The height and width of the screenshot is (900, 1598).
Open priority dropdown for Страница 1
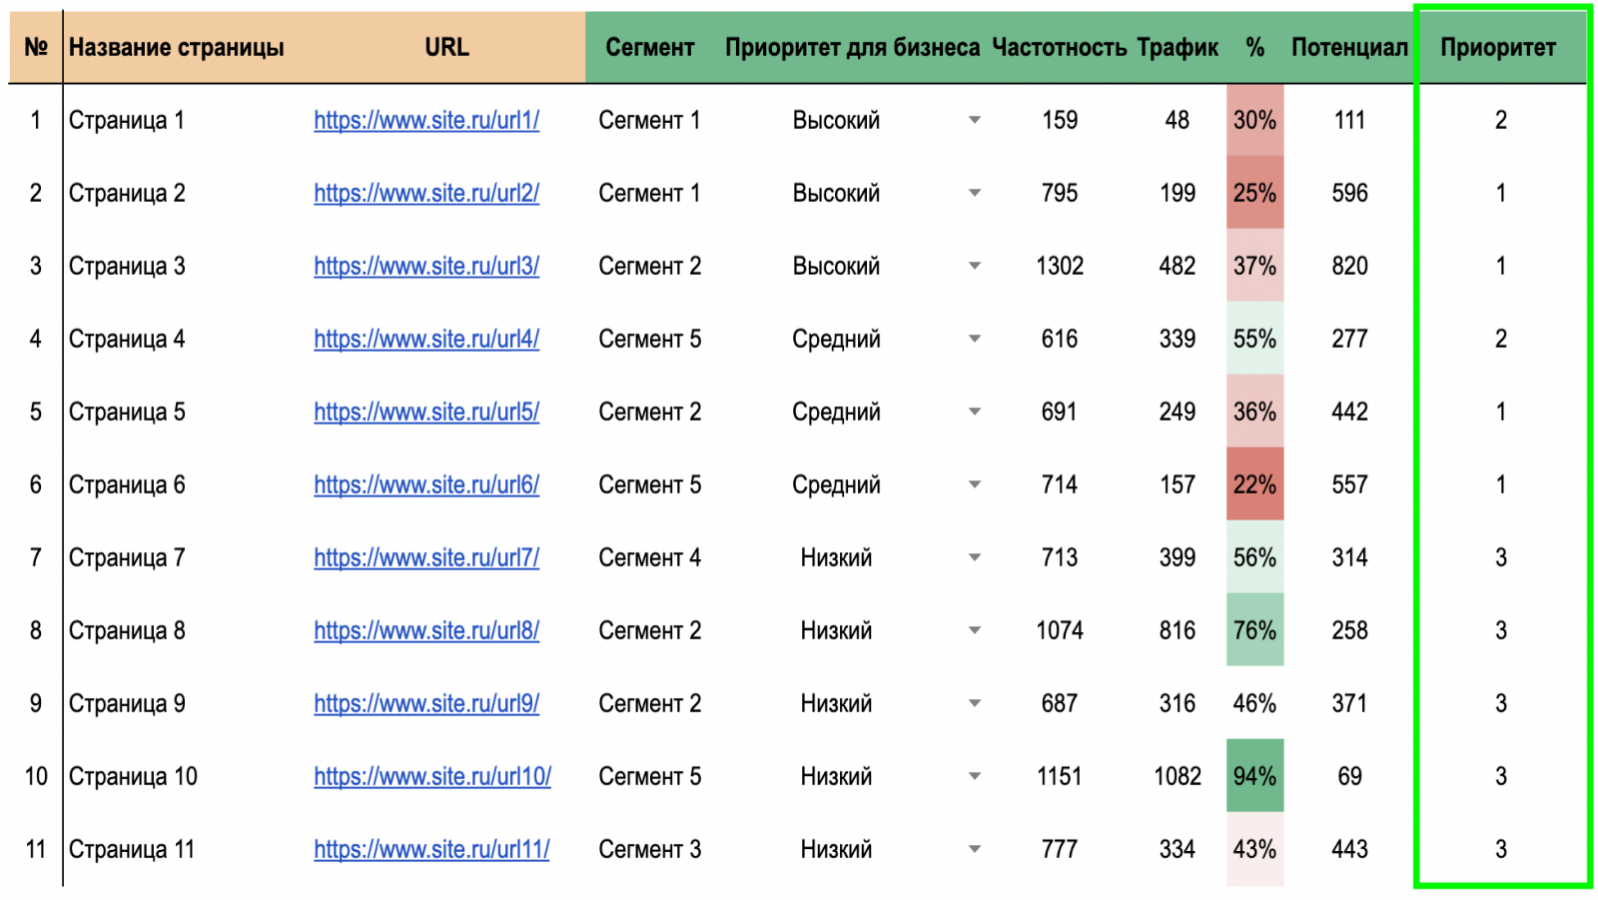point(974,121)
